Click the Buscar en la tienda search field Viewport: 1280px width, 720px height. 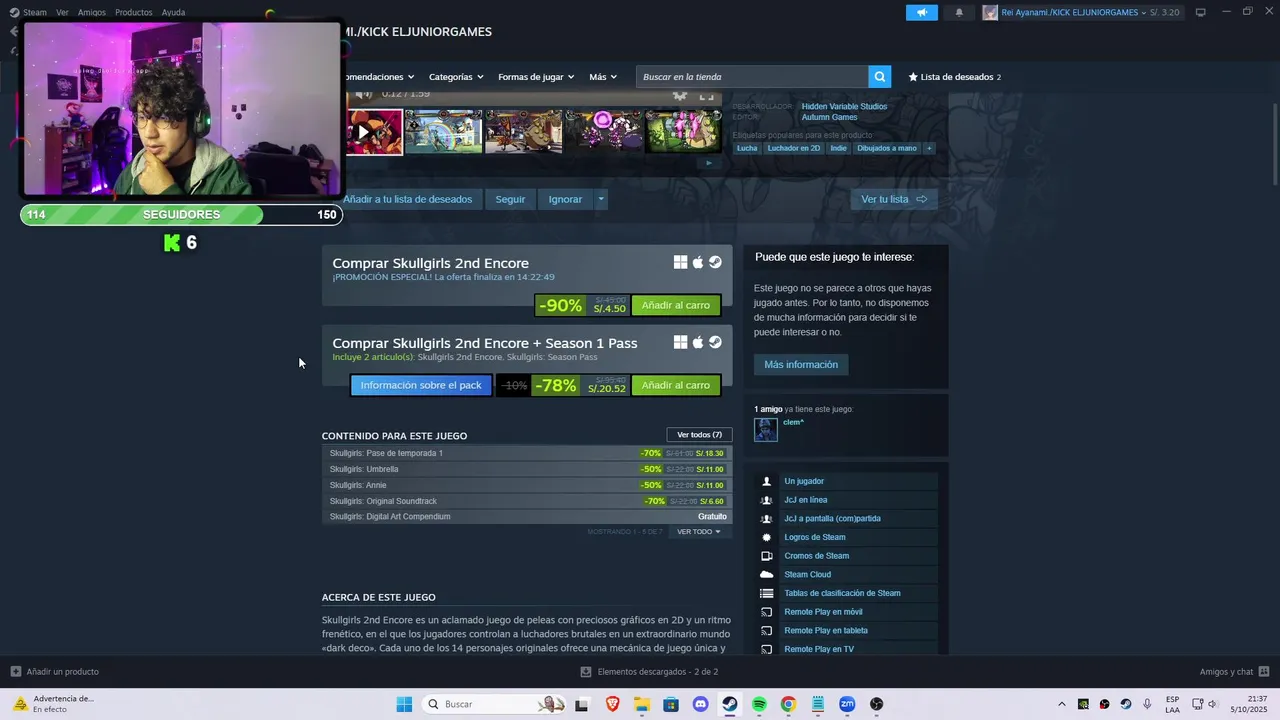pos(752,77)
